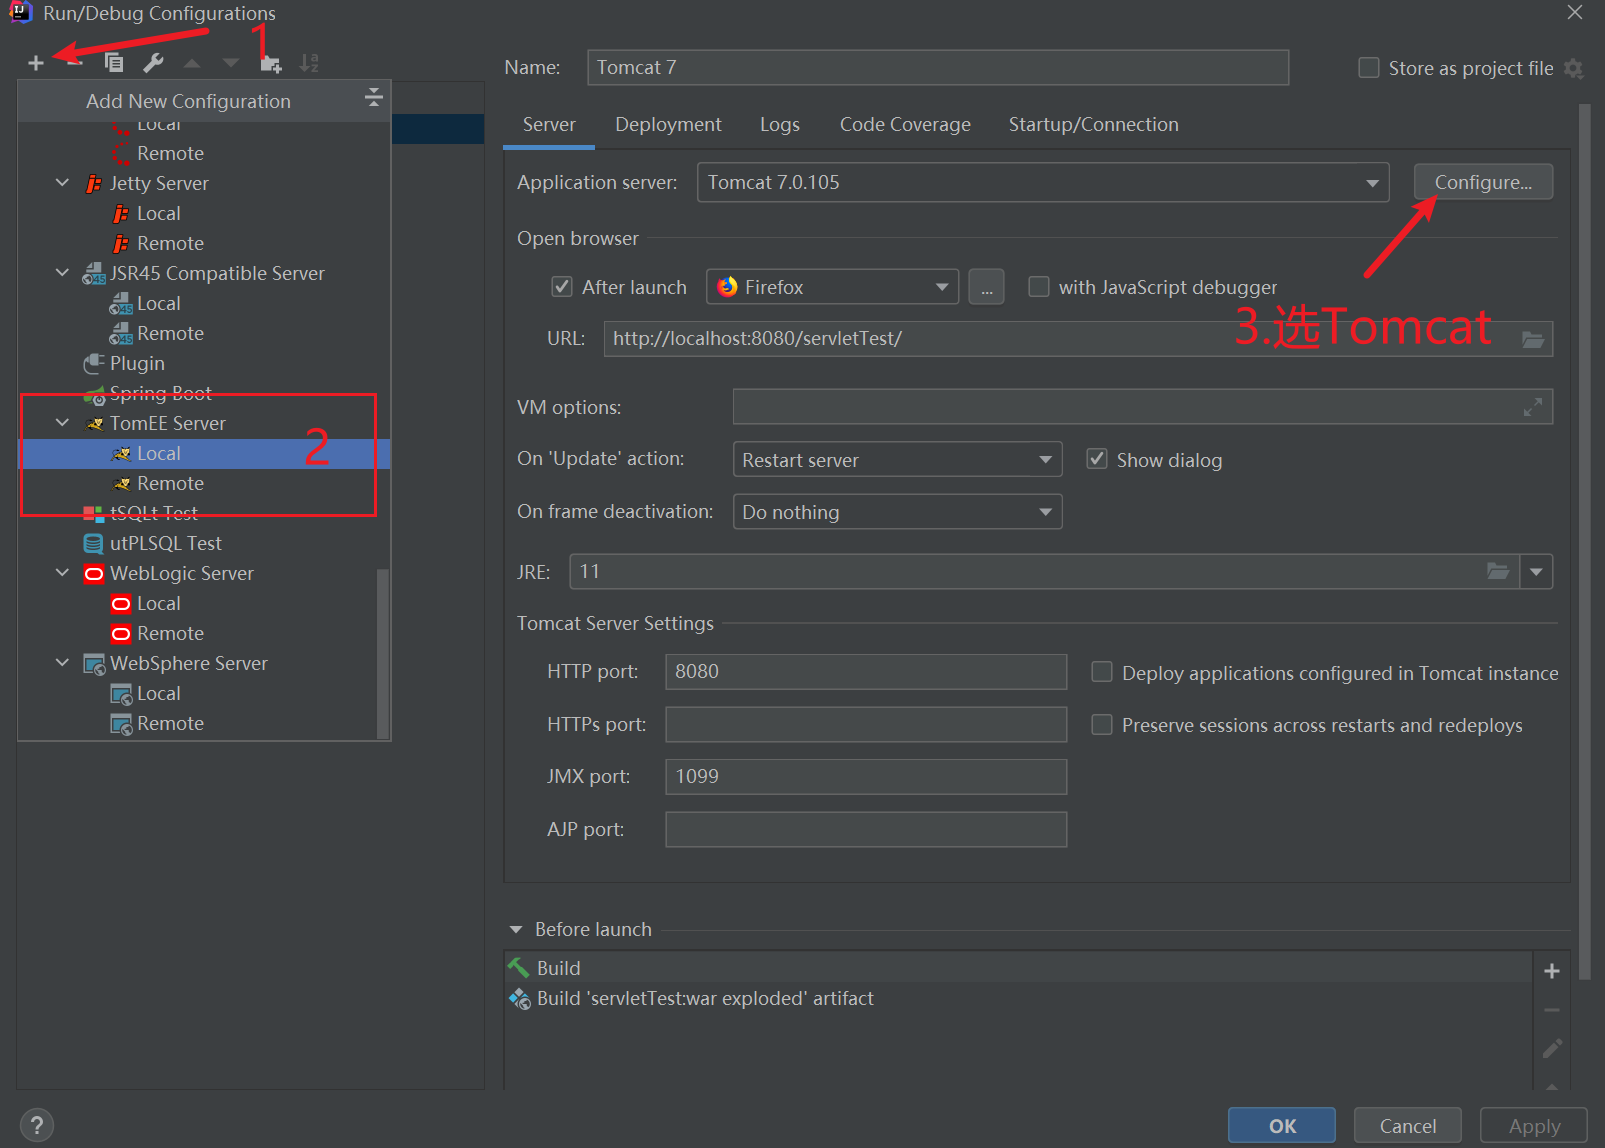Click the HTTPs port field
This screenshot has height=1148, width=1605.
pos(866,724)
